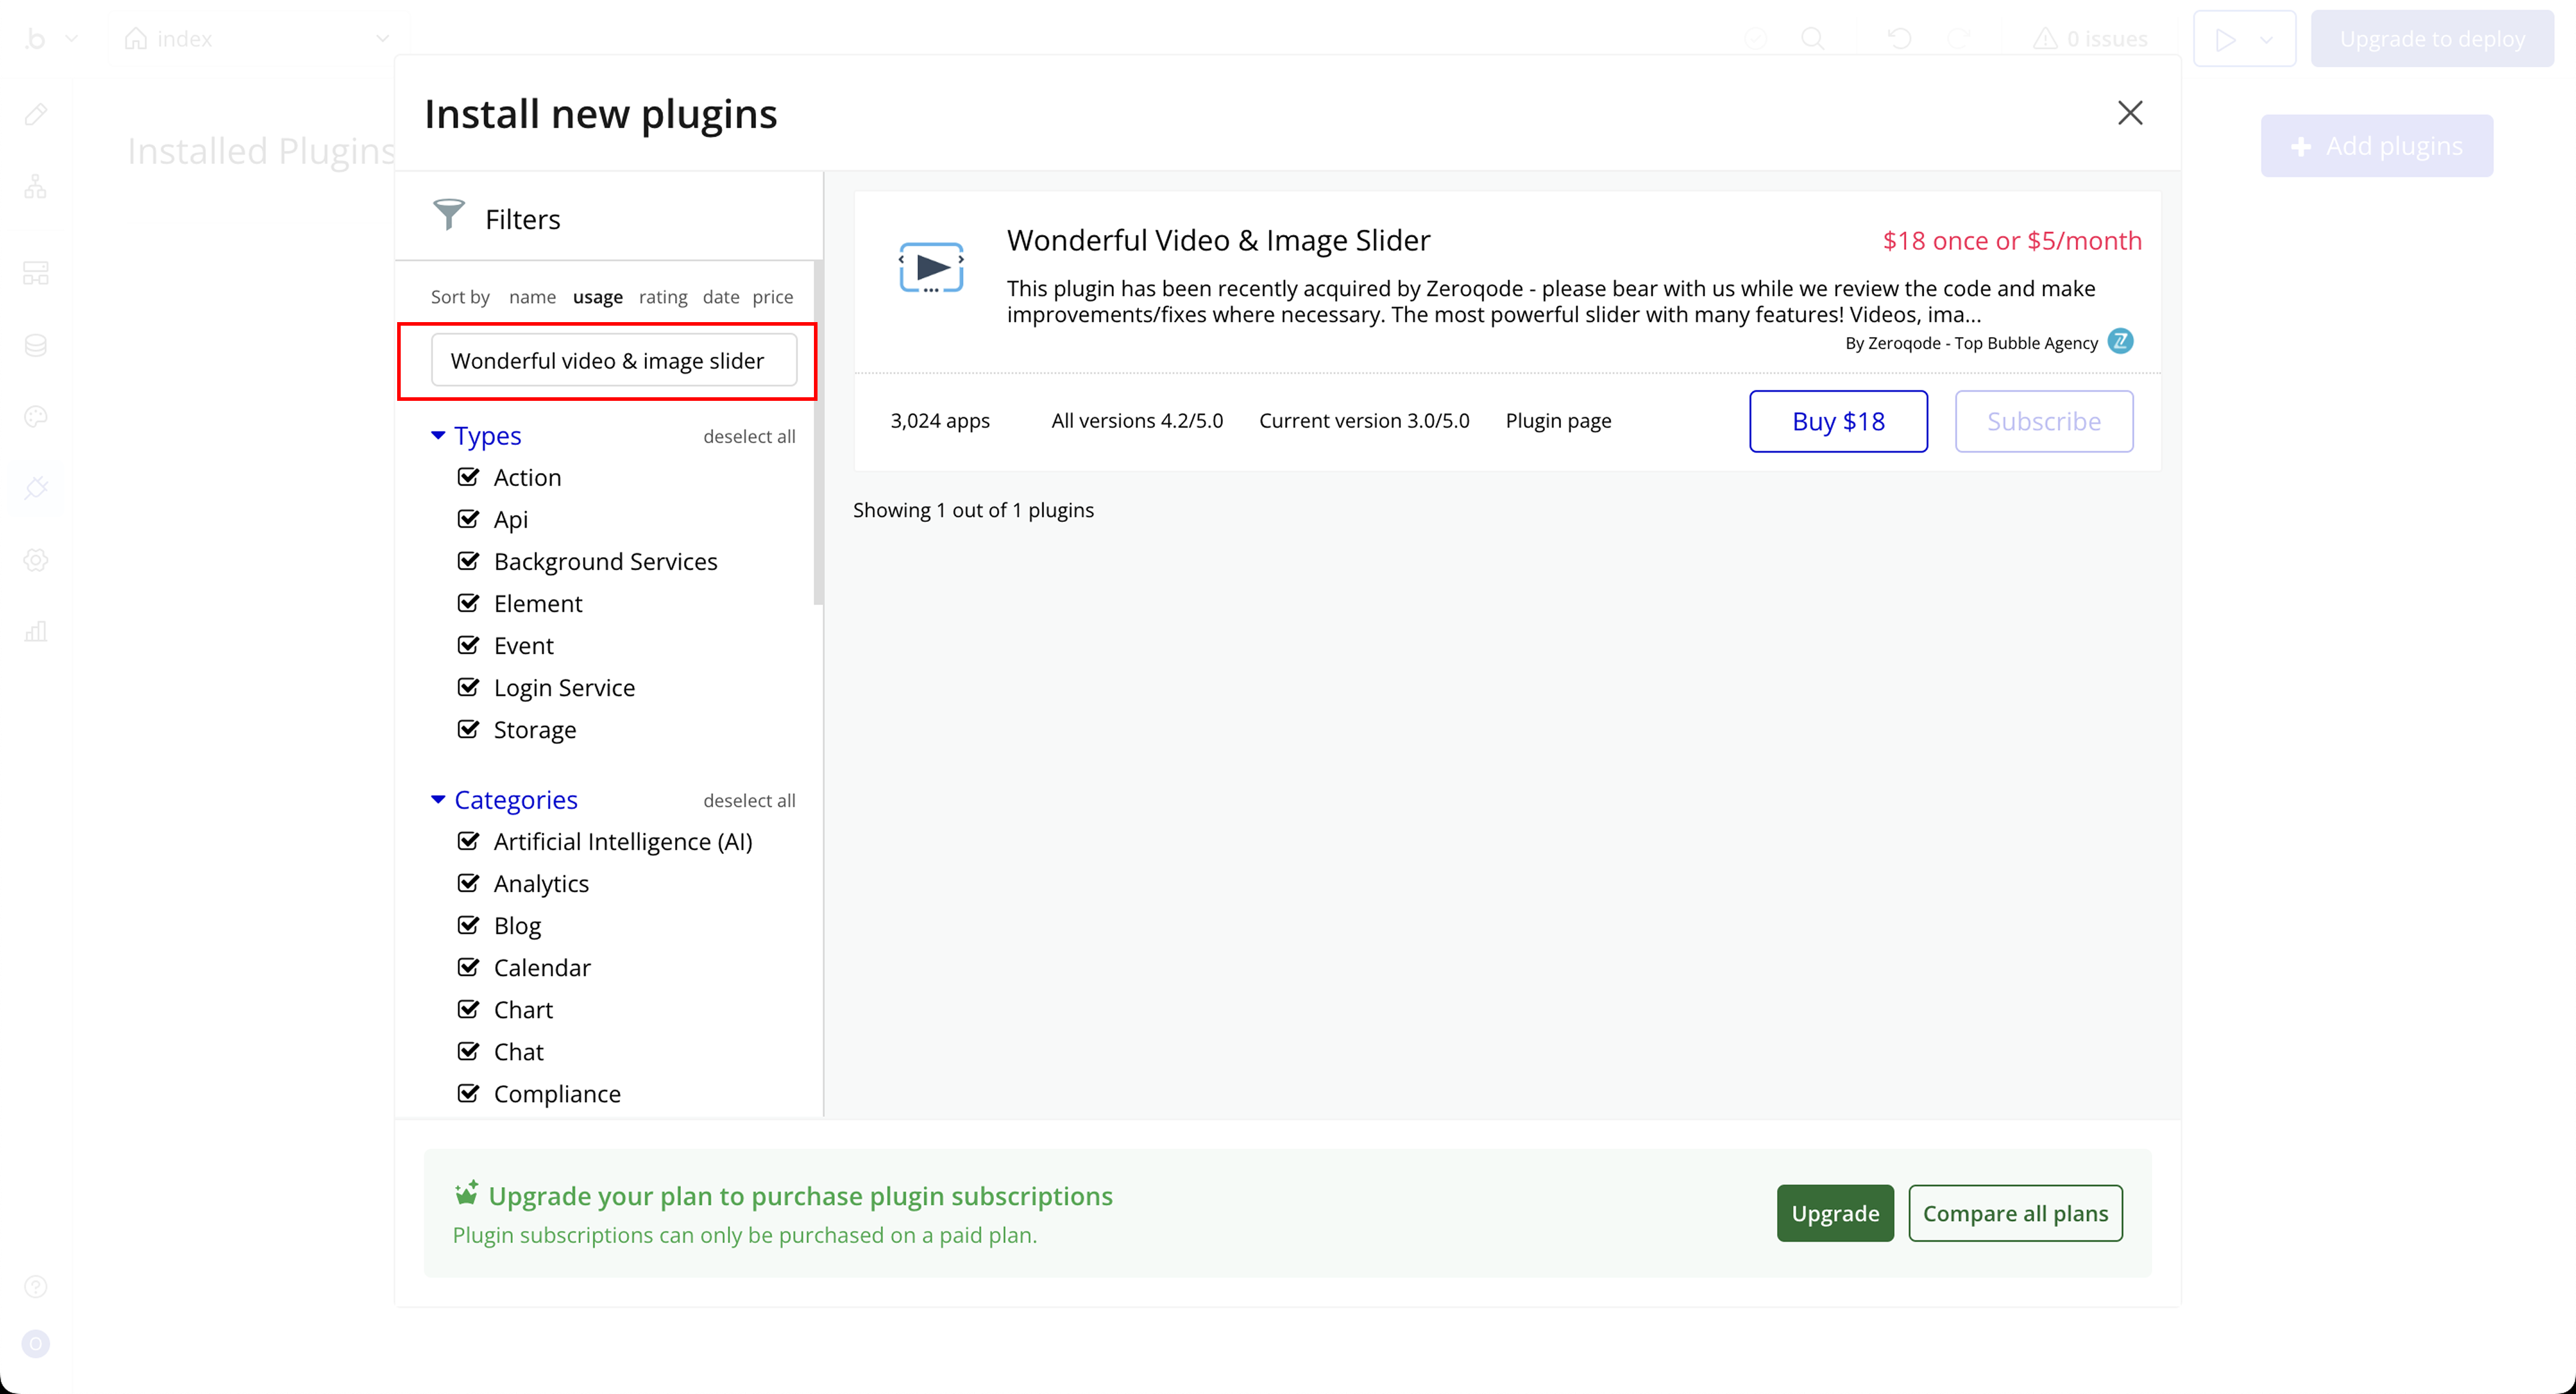Open the Workflow tab icon

coord(36,187)
